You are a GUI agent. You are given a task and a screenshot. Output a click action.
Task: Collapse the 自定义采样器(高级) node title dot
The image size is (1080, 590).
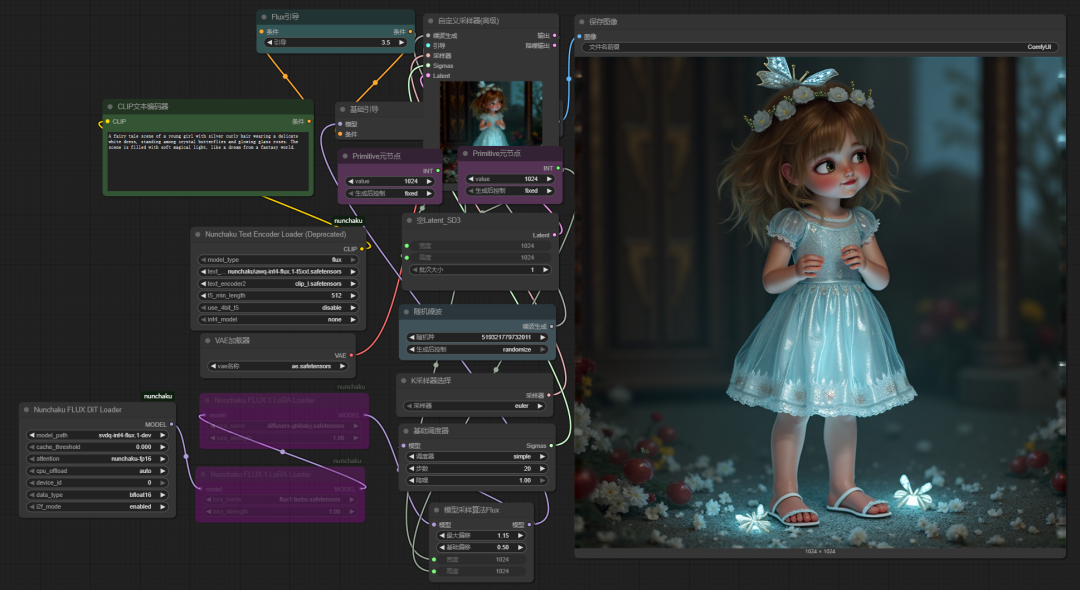tap(430, 21)
